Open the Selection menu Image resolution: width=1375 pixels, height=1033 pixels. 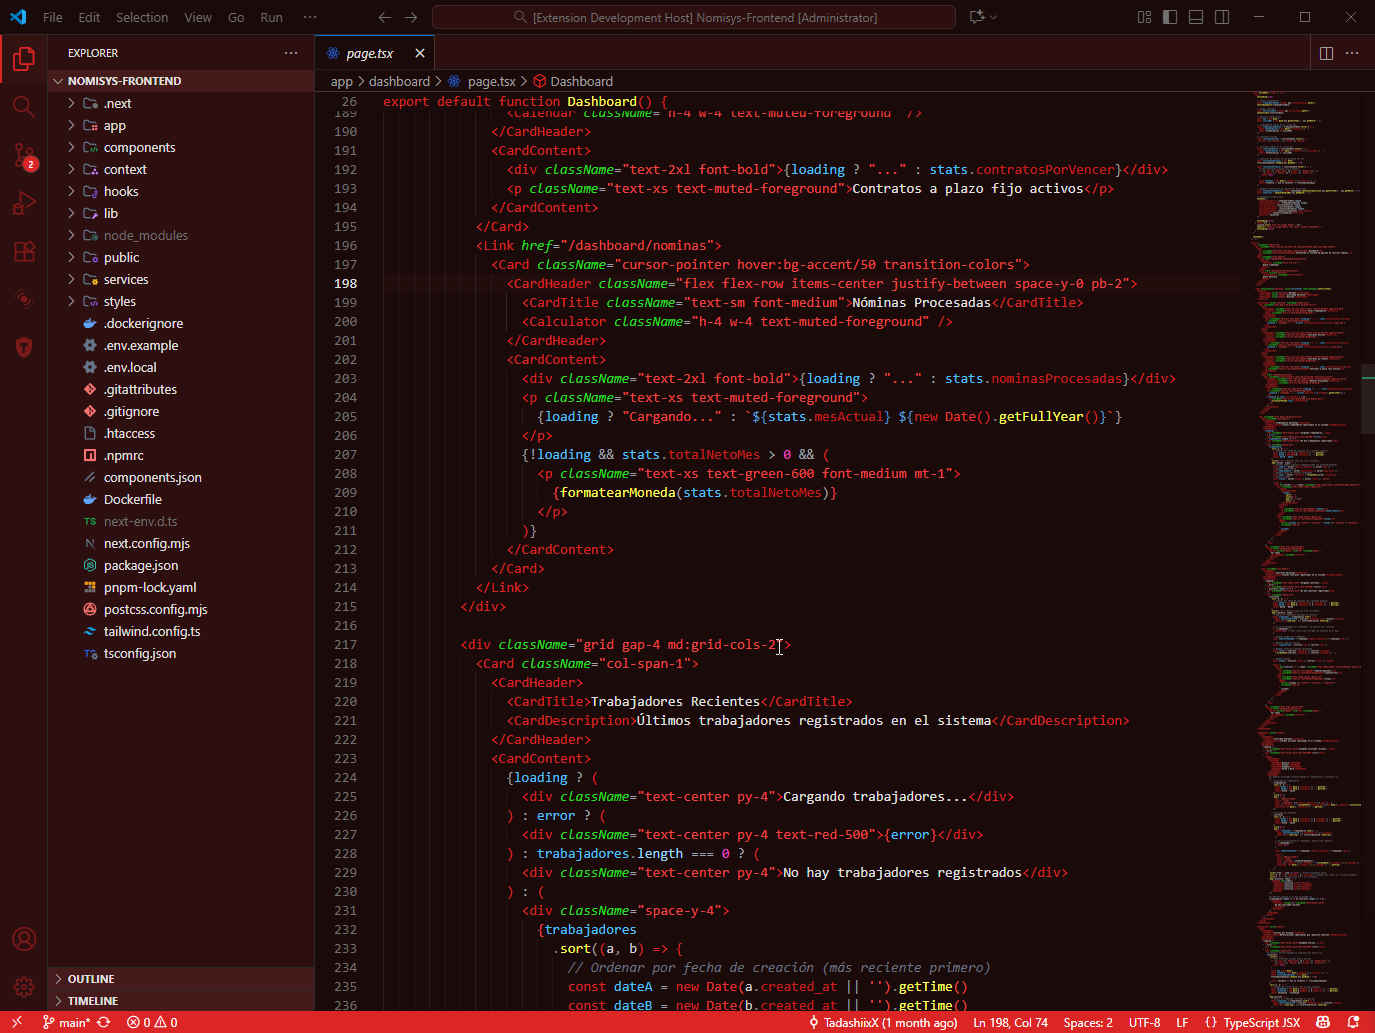tap(142, 17)
